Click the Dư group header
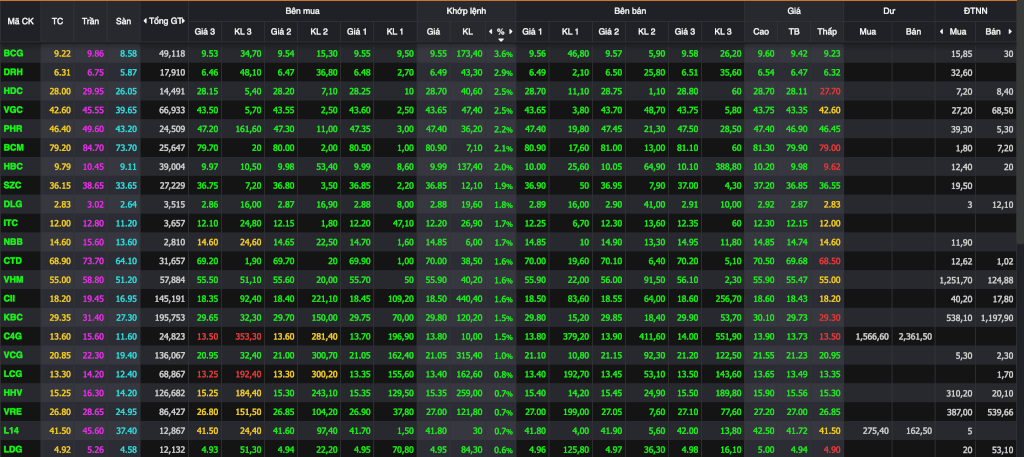This screenshot has height=457, width=1024. [x=889, y=11]
